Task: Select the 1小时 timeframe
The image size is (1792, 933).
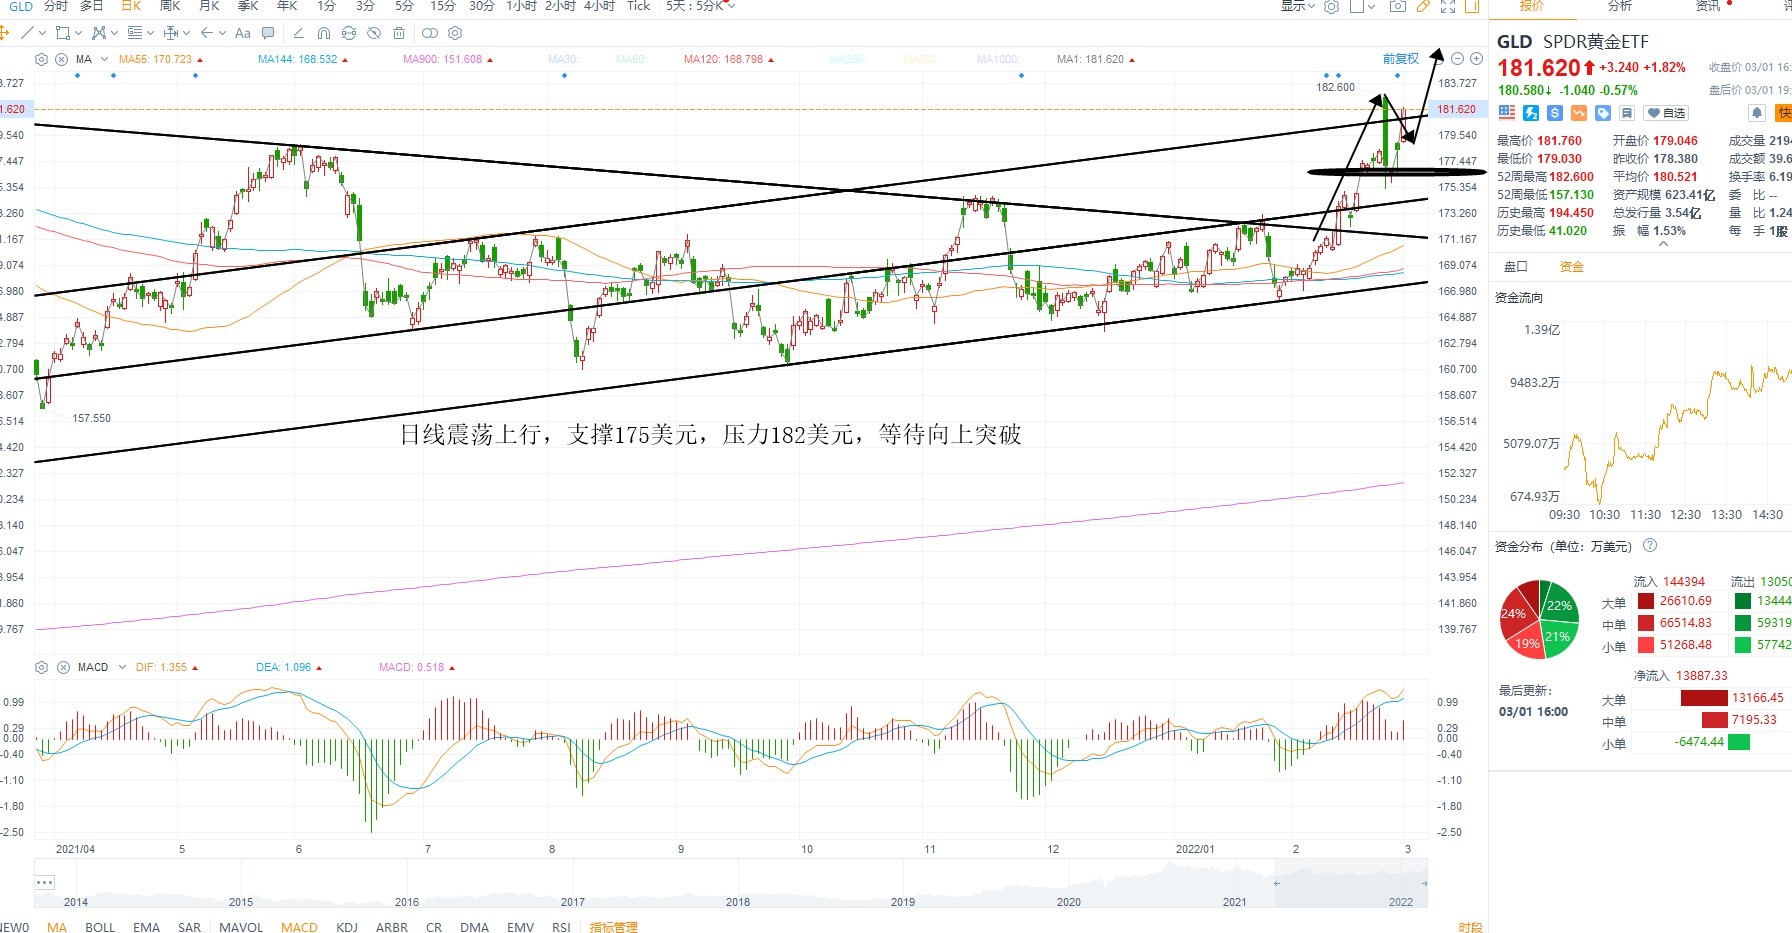Action: [521, 6]
